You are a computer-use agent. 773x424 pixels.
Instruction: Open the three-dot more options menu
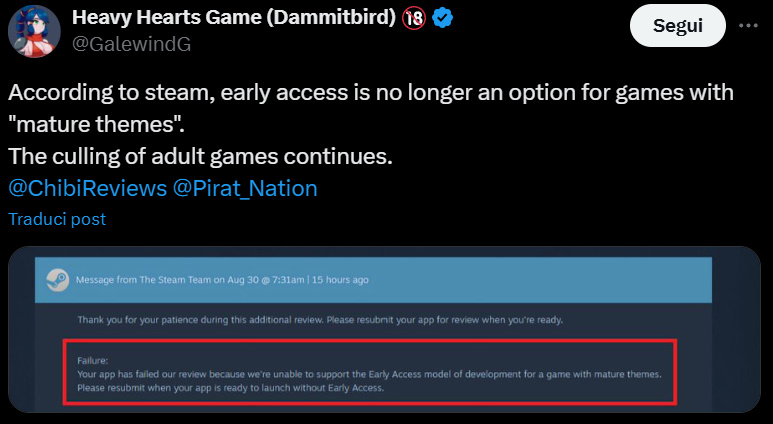748,25
